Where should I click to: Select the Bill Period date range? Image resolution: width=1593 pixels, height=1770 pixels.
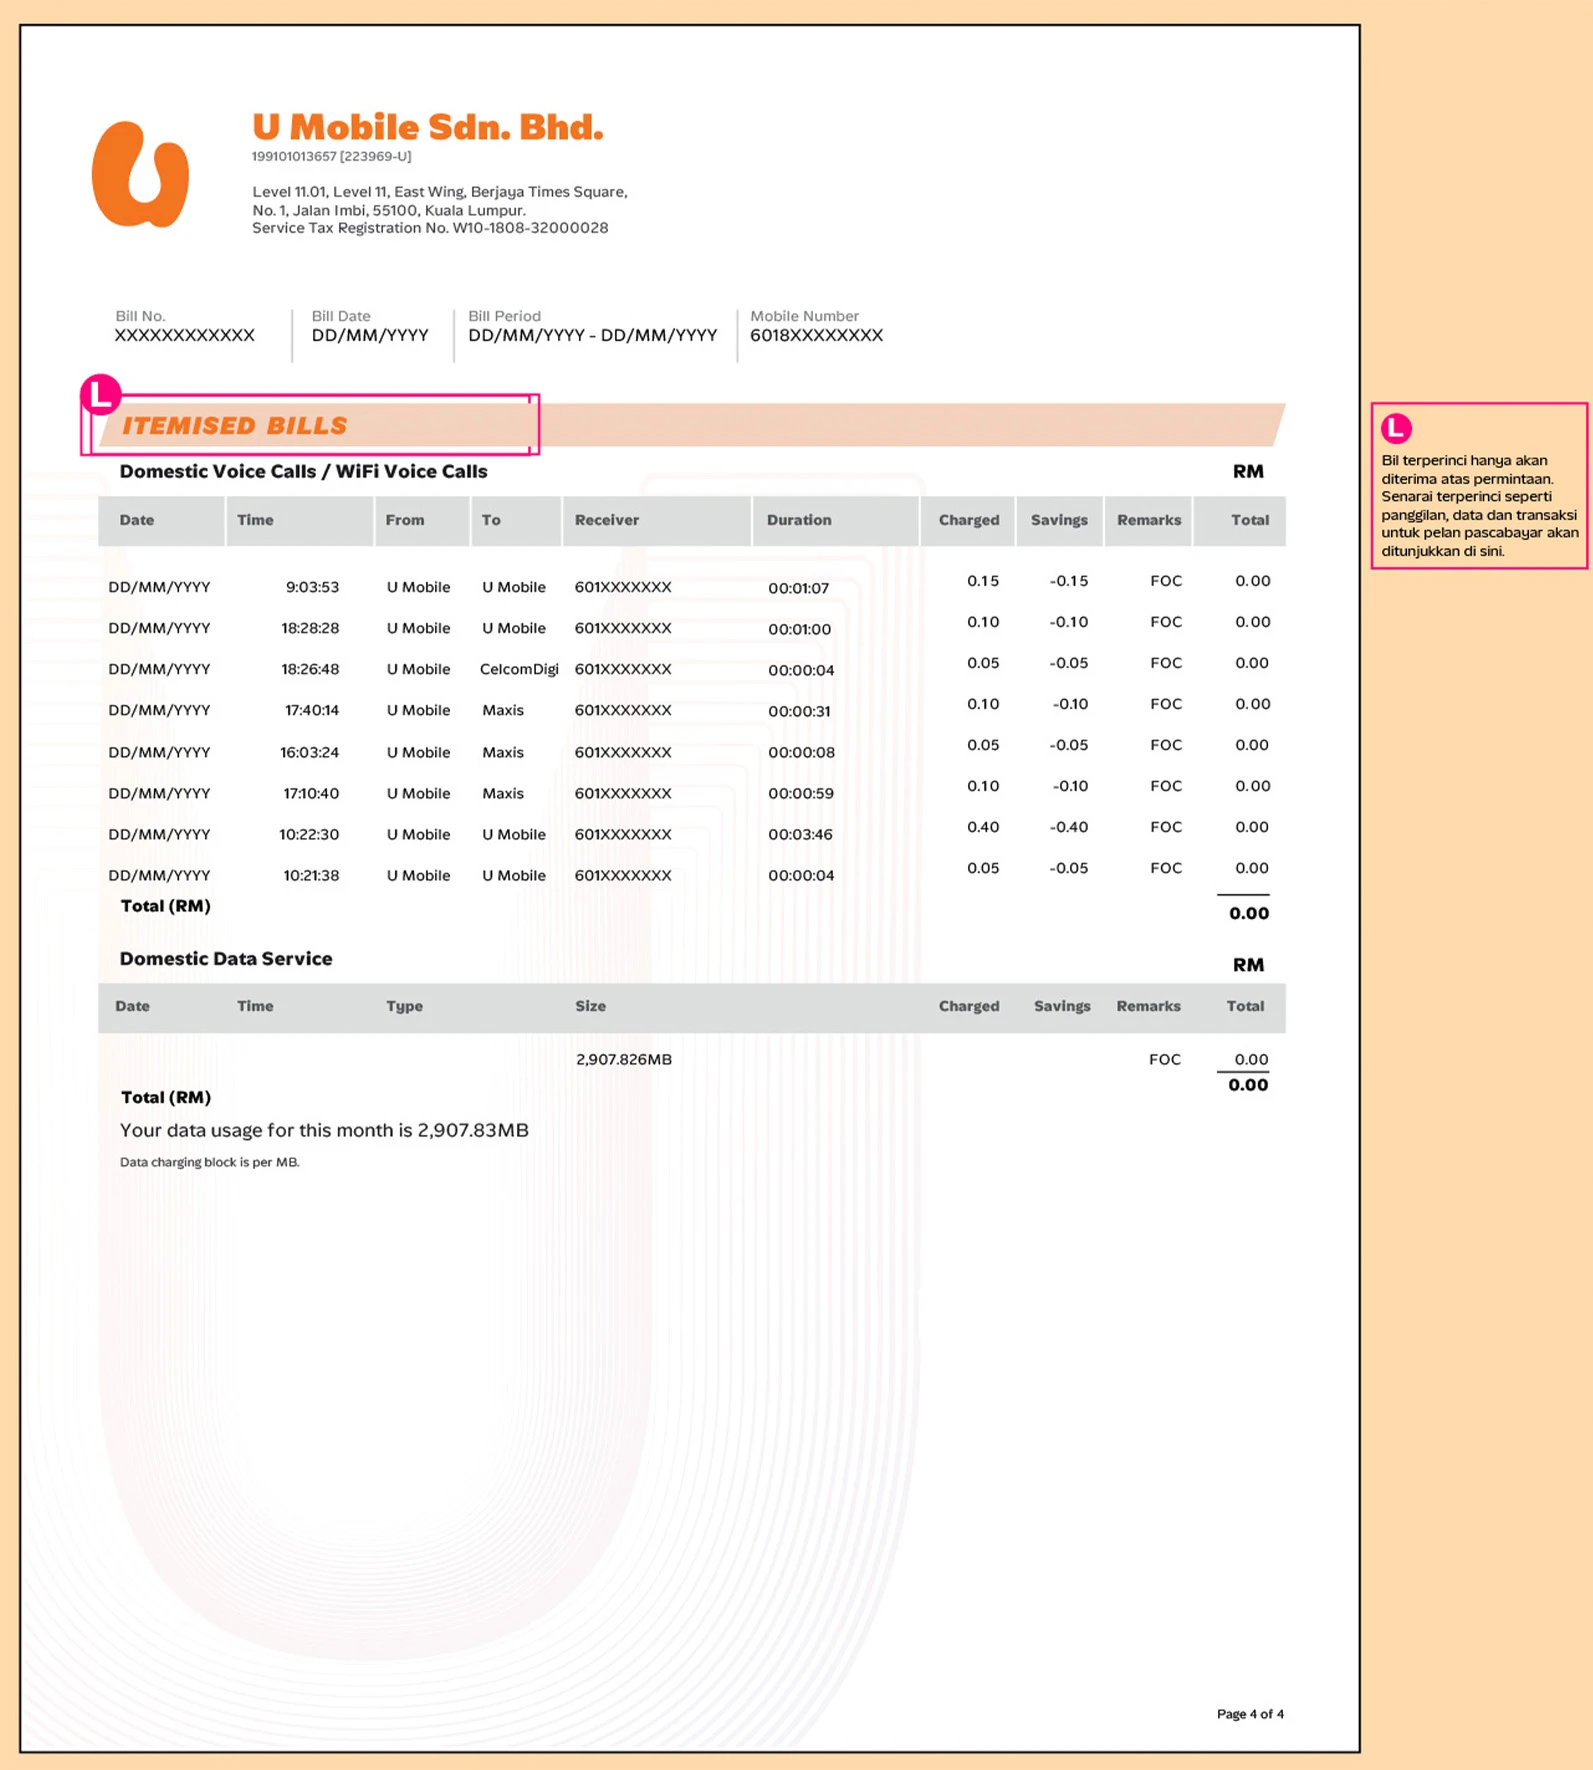(593, 336)
